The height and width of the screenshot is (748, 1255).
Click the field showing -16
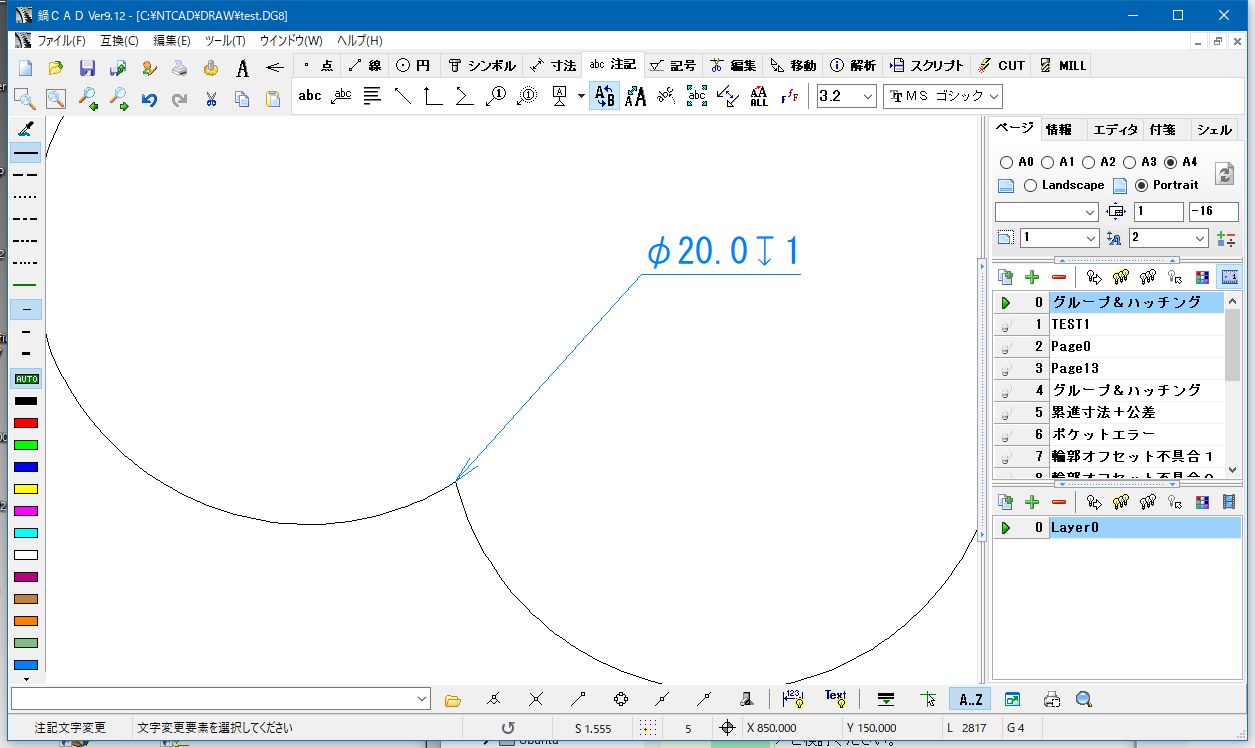(x=1213, y=212)
